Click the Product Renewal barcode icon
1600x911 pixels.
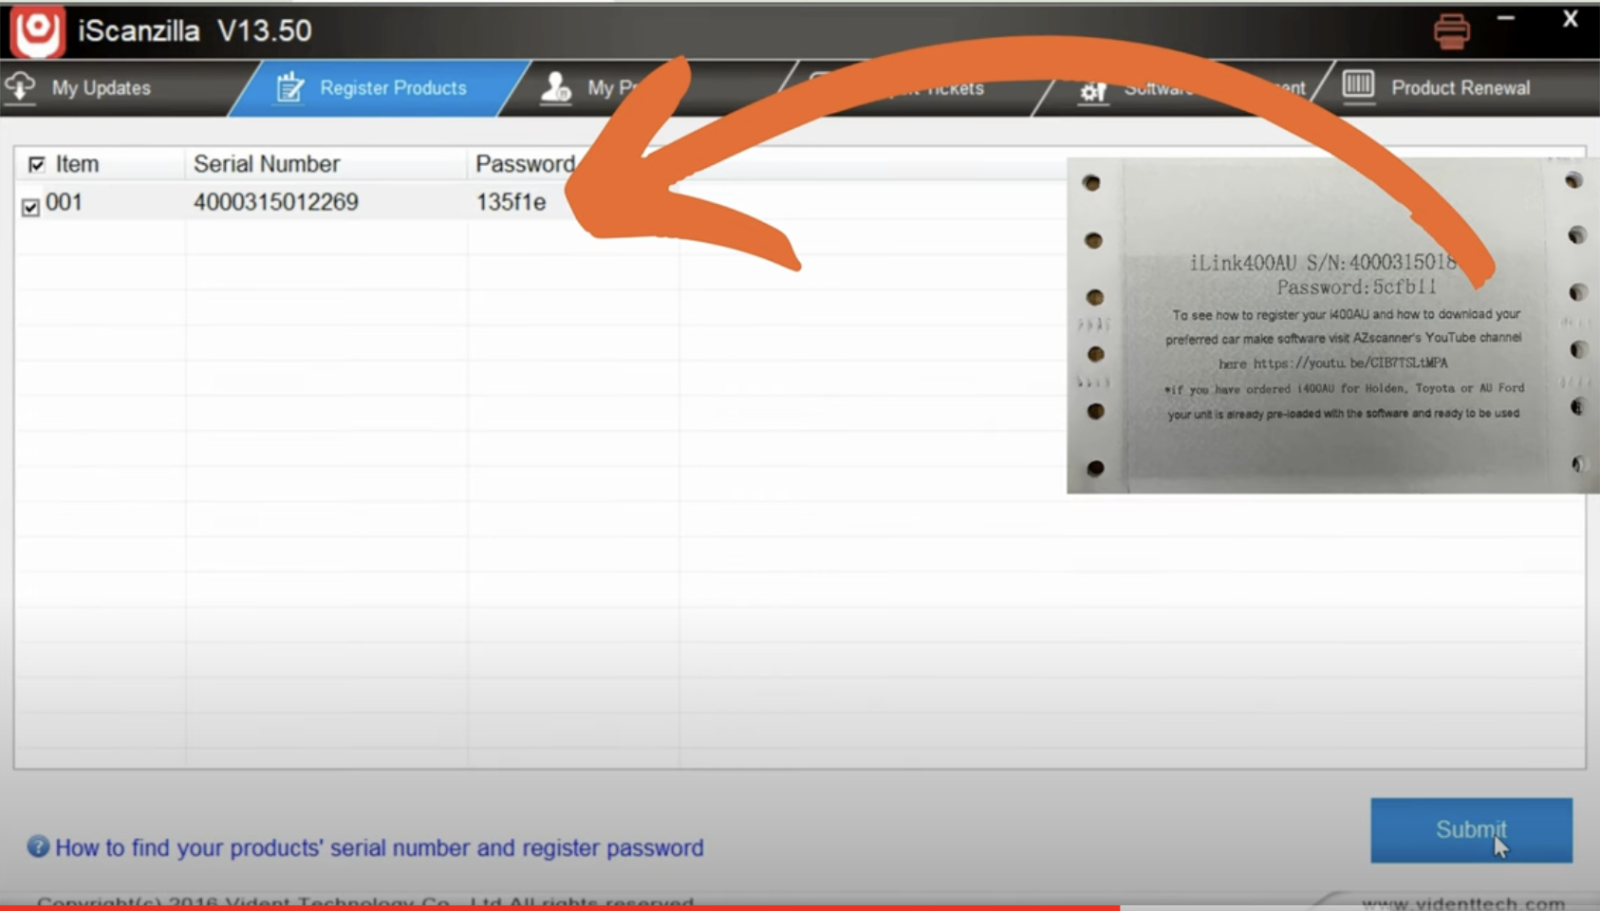(1358, 85)
